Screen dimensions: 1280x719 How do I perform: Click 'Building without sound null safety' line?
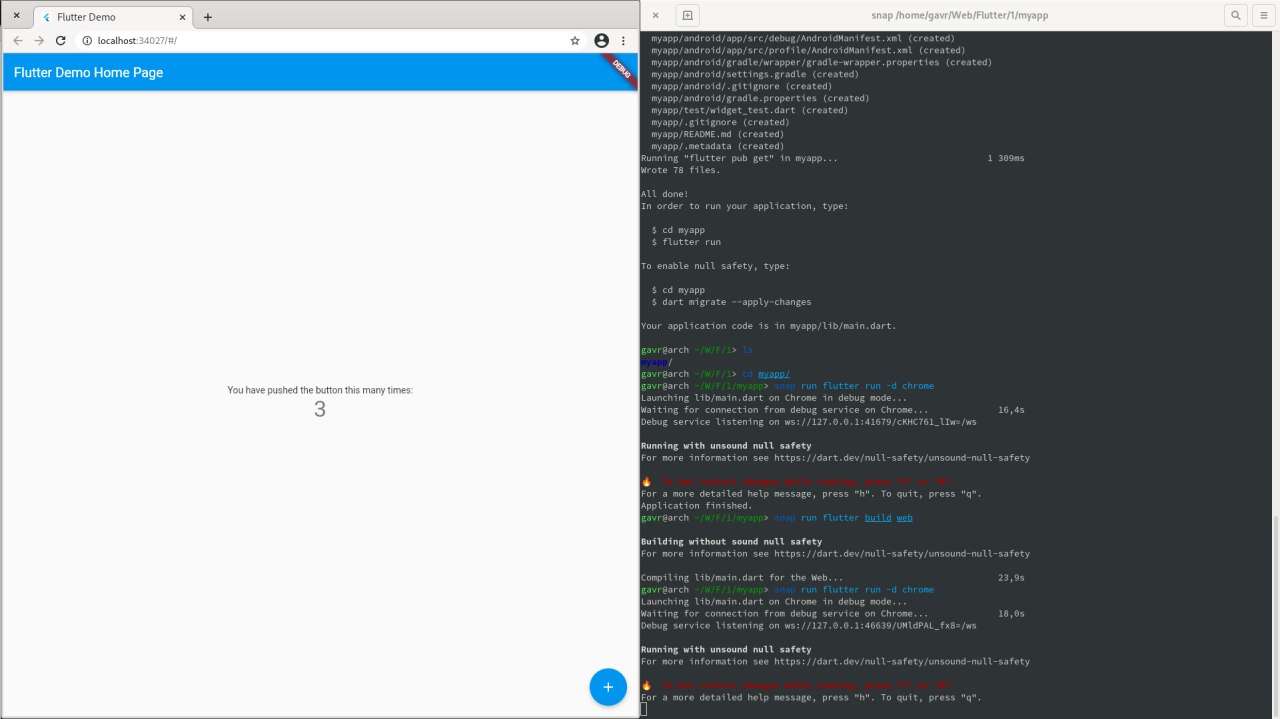[x=731, y=542]
